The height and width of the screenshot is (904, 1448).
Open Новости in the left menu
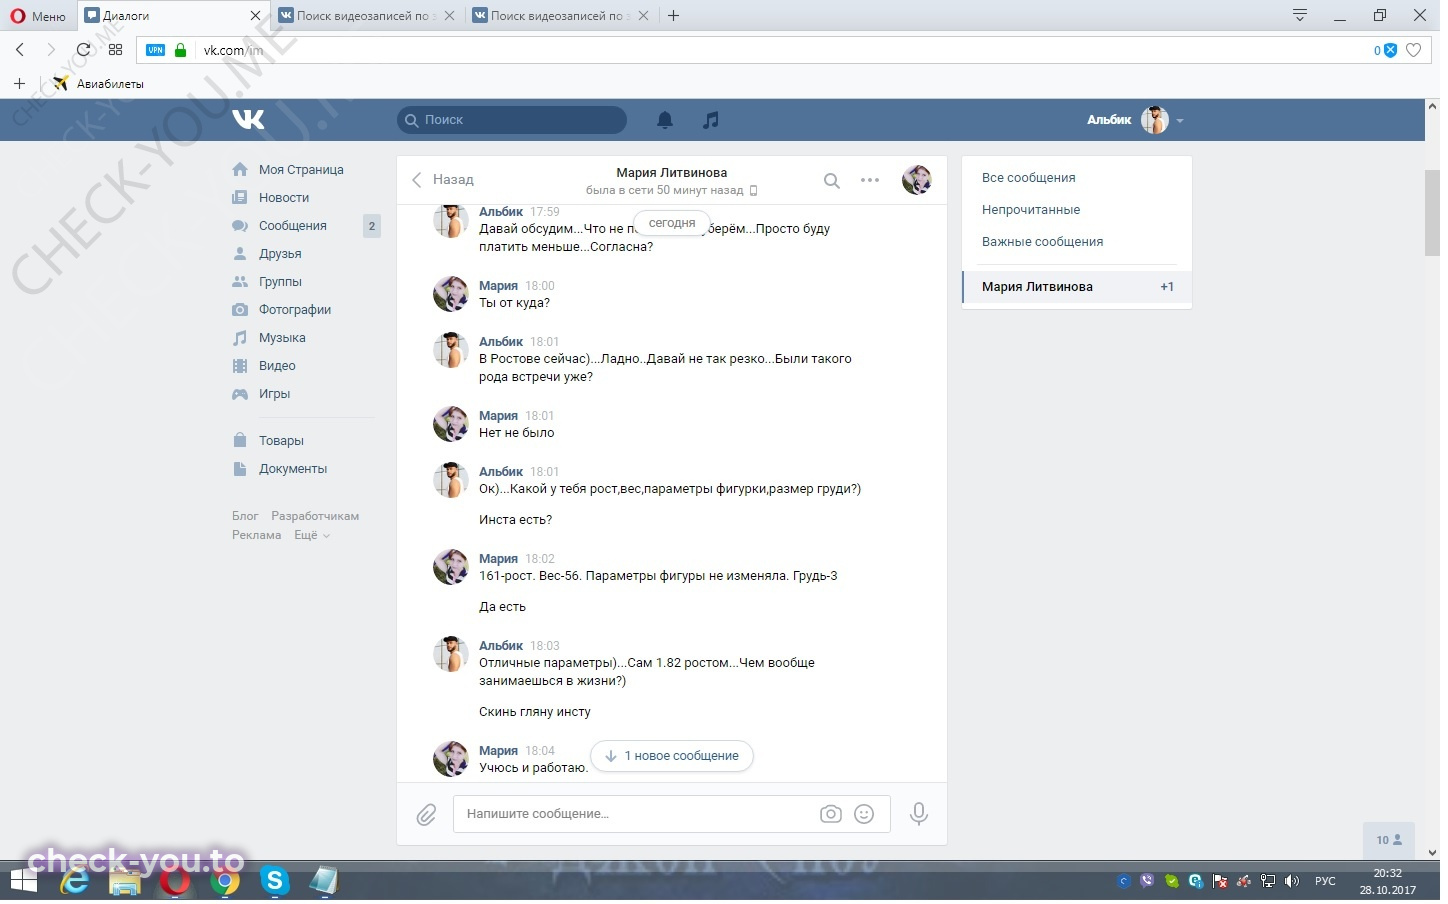coord(283,198)
